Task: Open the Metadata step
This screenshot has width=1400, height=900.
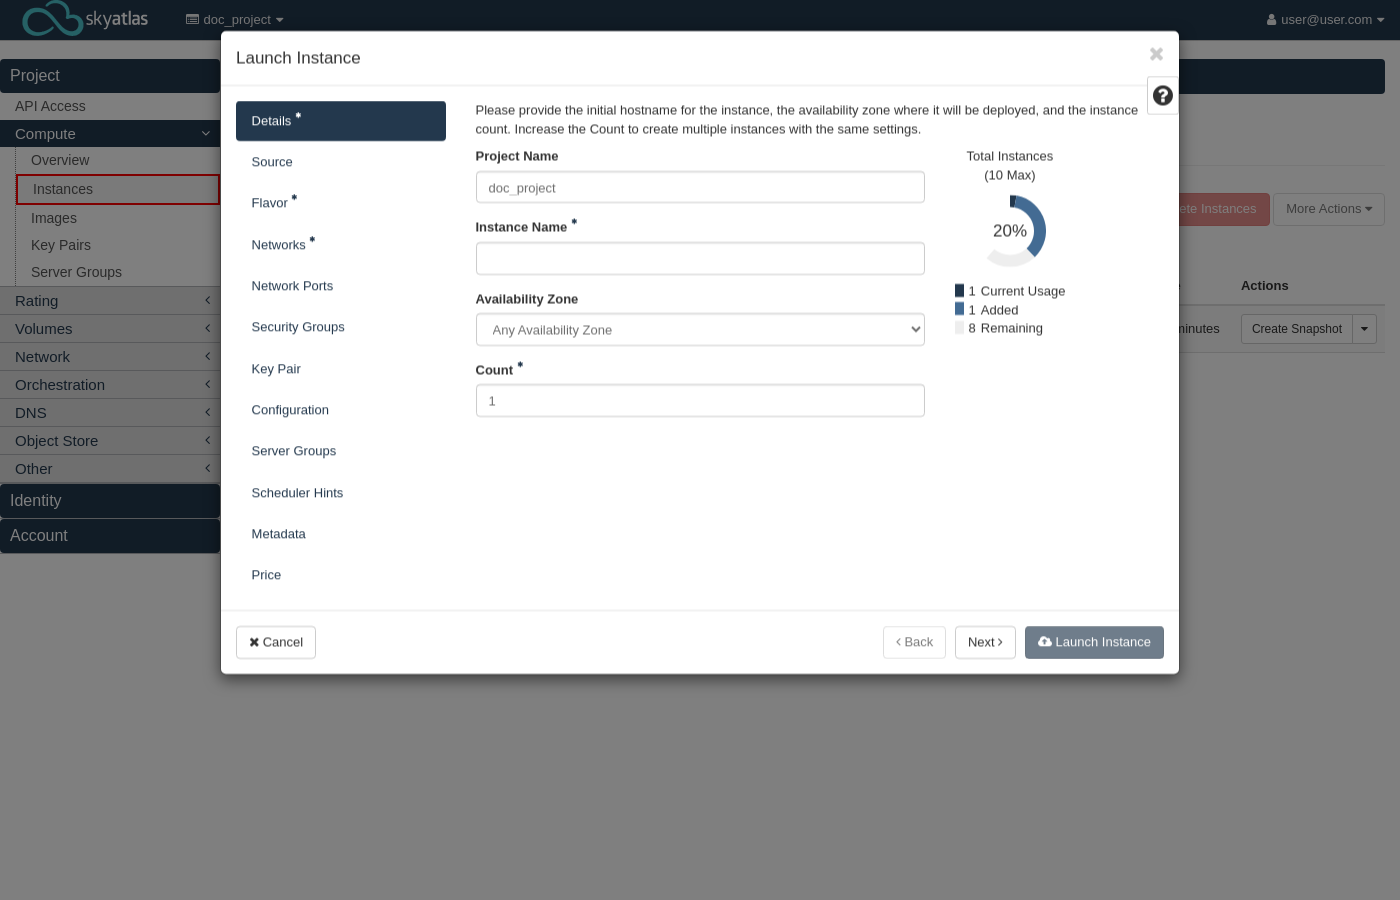Action: click(278, 533)
